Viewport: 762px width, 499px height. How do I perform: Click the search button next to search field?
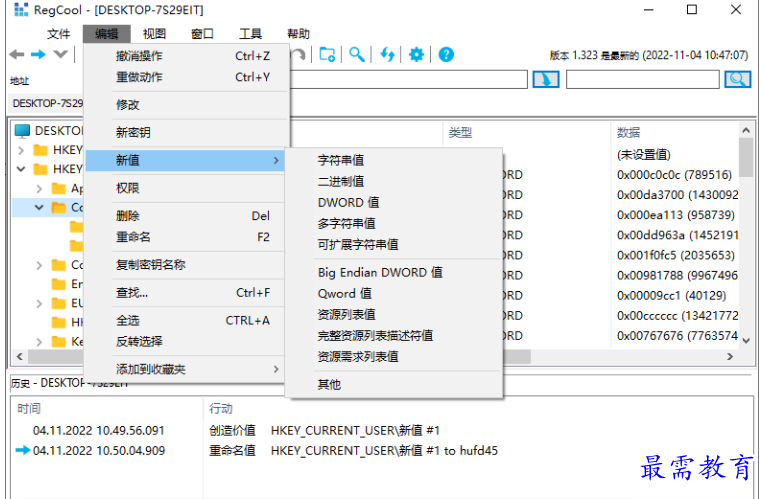(738, 79)
